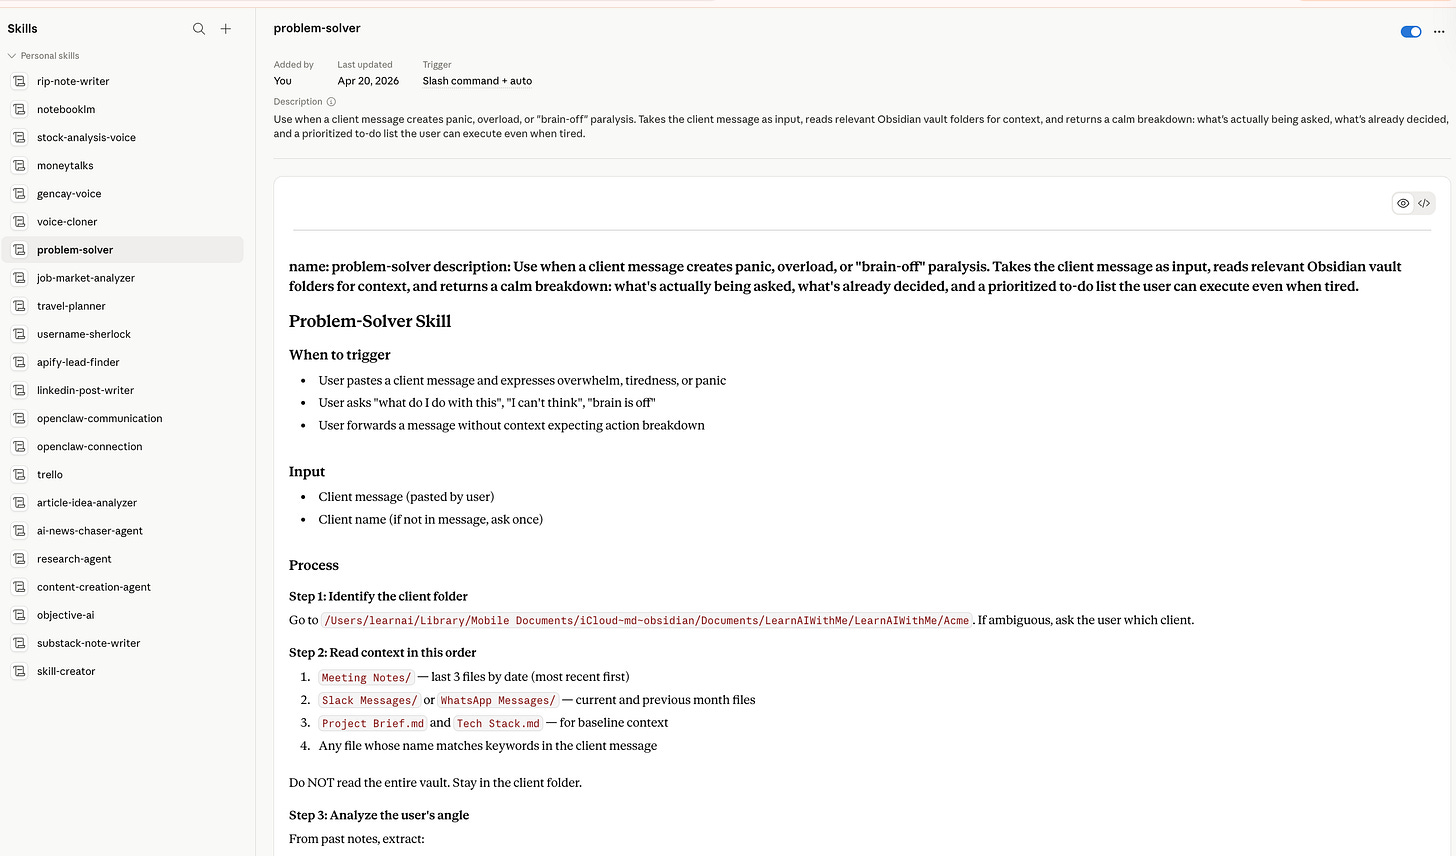Click the Description info icon
Image resolution: width=1456 pixels, height=856 pixels.
(x=331, y=102)
